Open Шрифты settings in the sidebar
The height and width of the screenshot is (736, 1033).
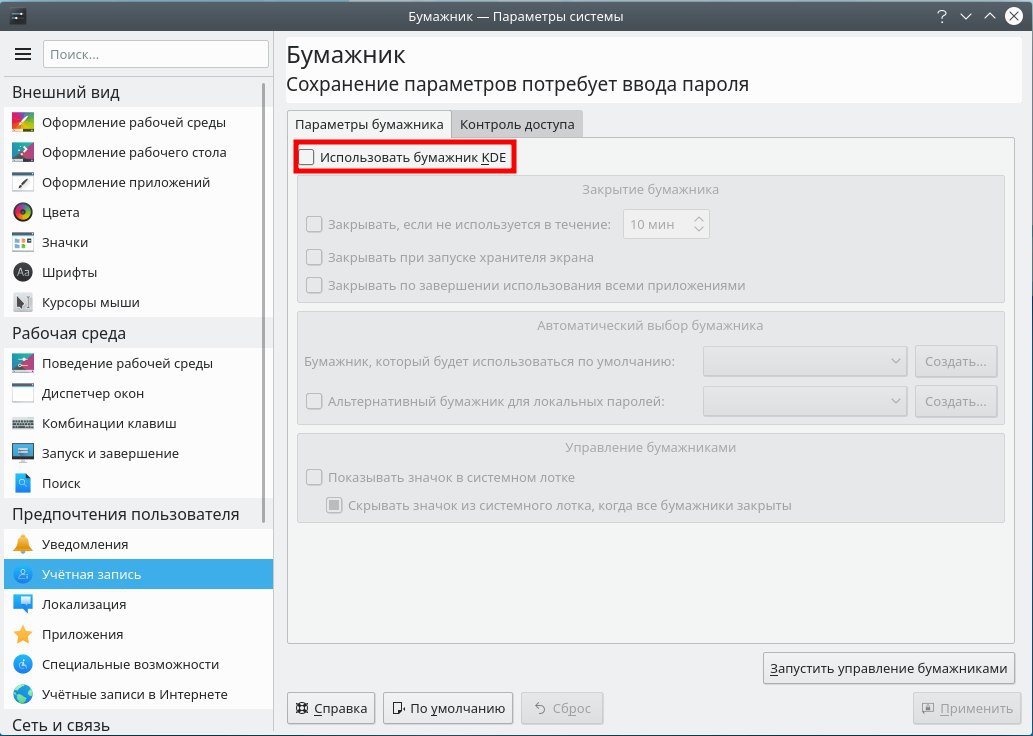[138, 272]
